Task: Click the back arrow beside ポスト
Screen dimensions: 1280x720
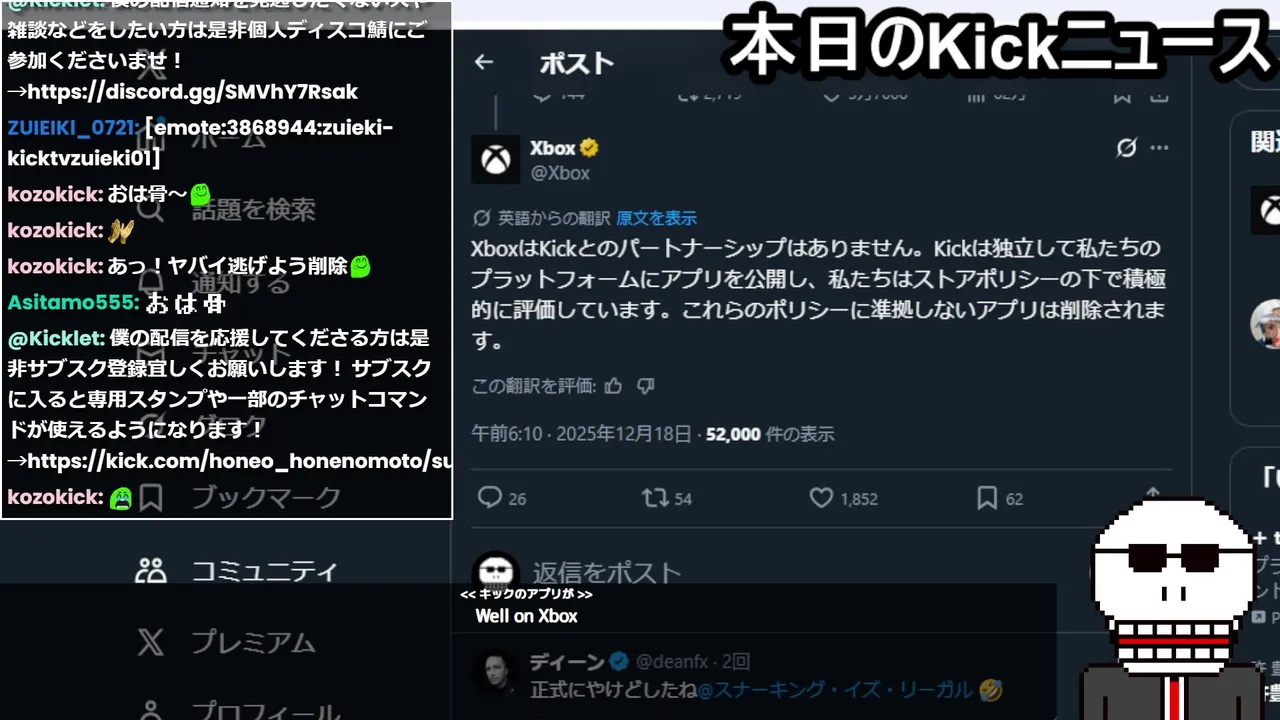Action: point(484,62)
